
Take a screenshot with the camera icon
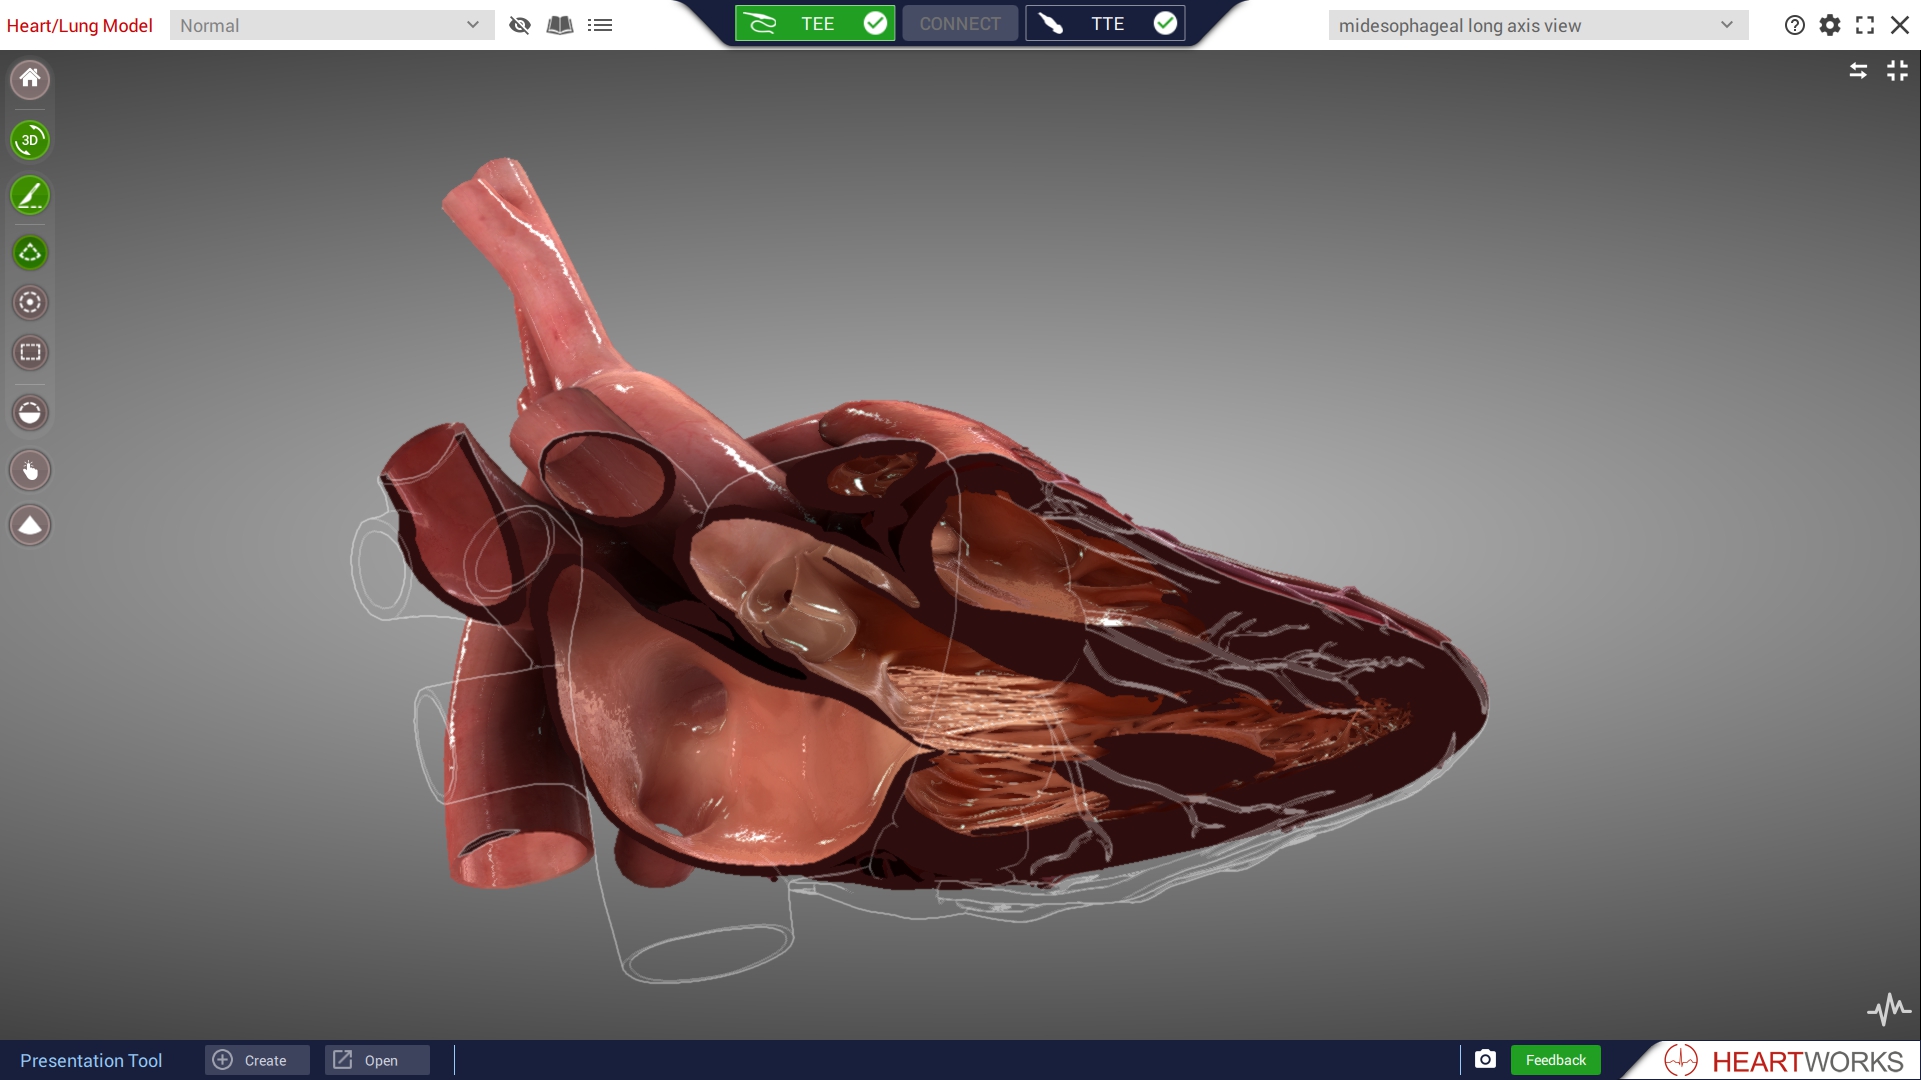[1485, 1059]
